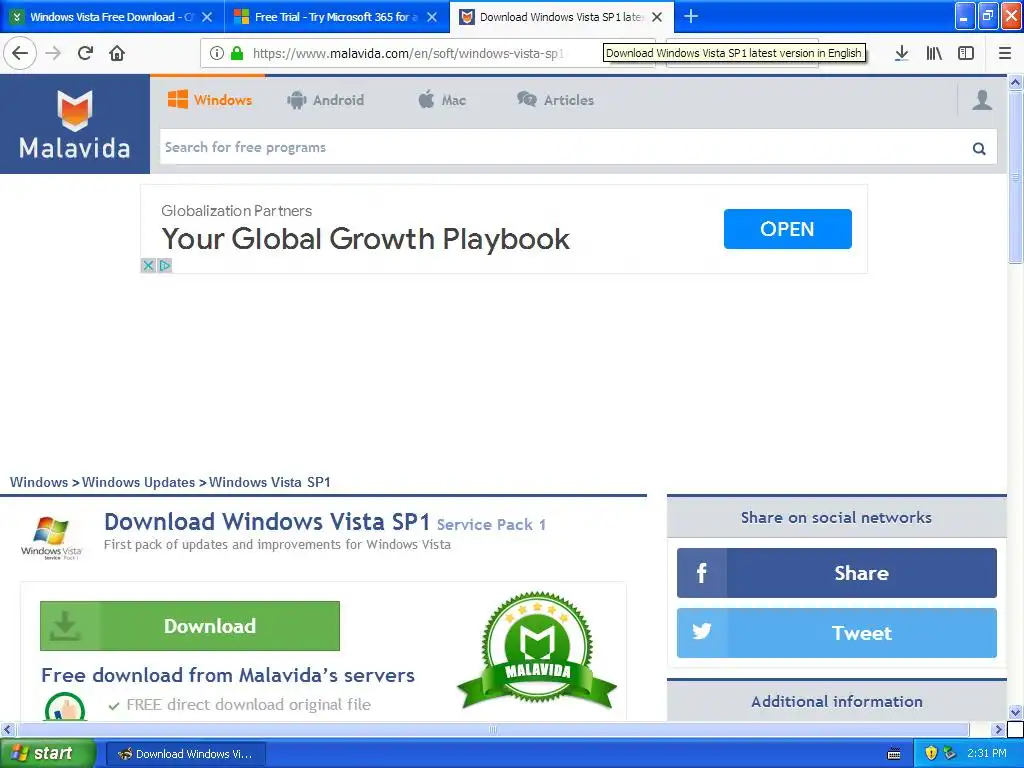This screenshot has height=768, width=1024.
Task: Open the Android category menu
Action: coord(325,100)
